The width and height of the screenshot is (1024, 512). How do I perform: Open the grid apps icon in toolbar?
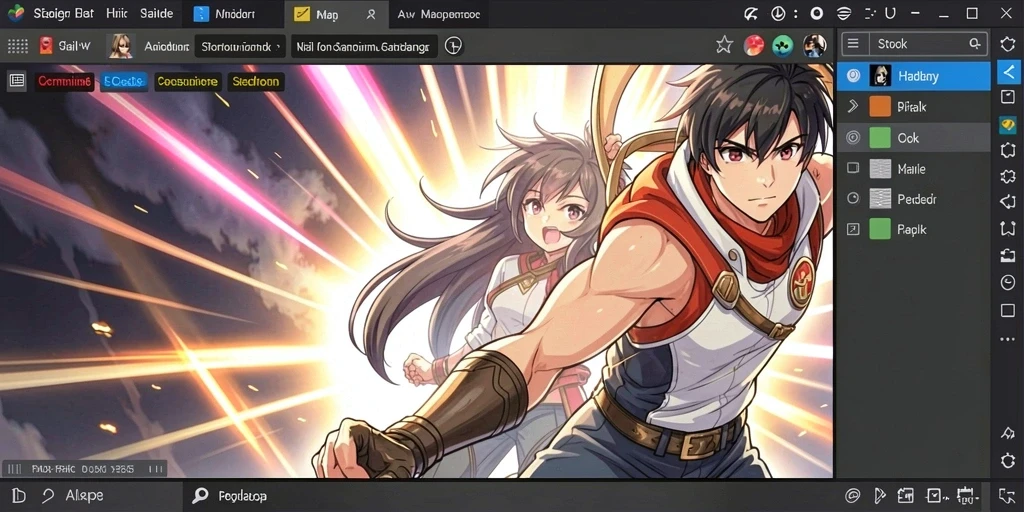[17, 46]
